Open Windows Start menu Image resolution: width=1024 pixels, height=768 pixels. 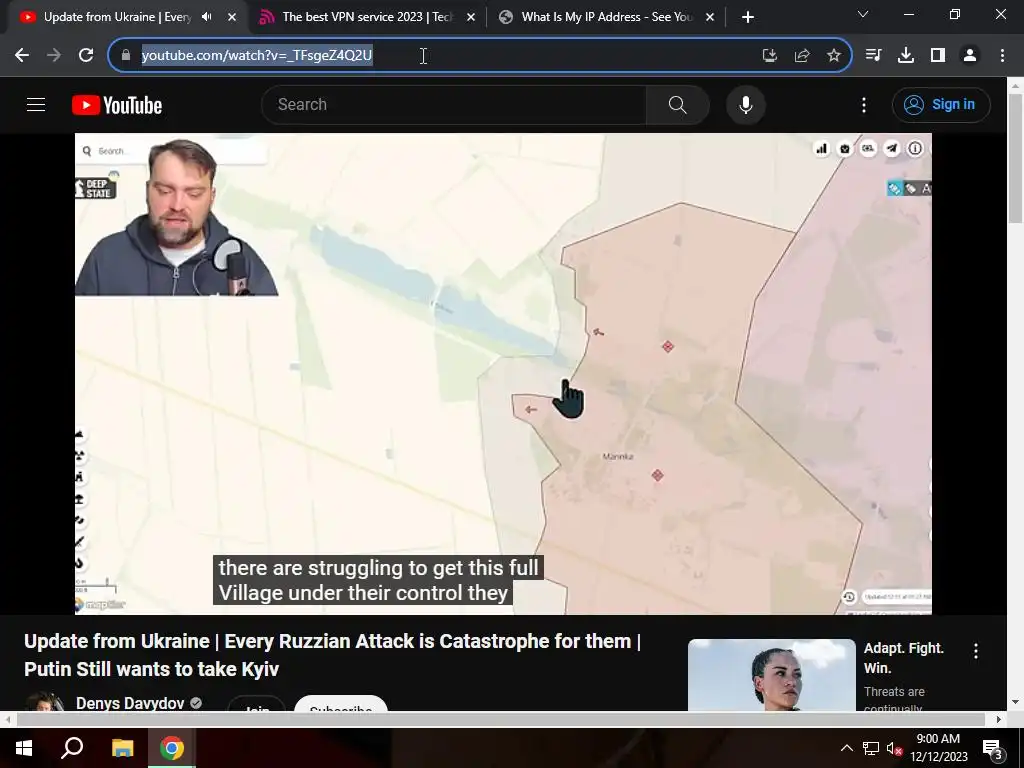(24, 748)
